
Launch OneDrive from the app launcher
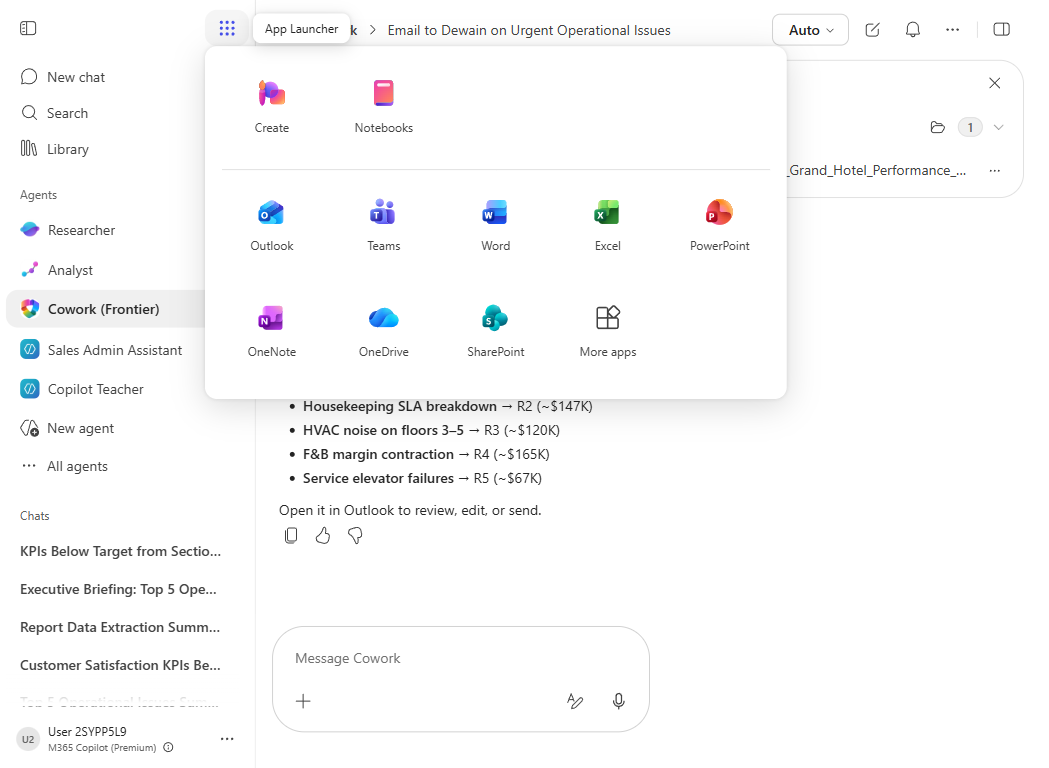click(383, 330)
